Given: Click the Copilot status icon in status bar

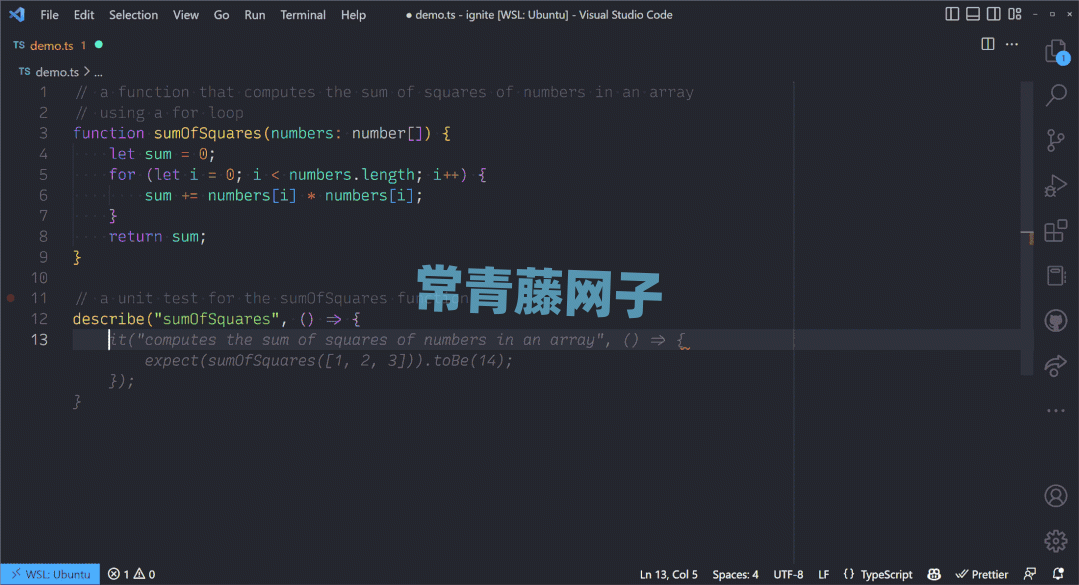Looking at the screenshot, I should point(934,574).
